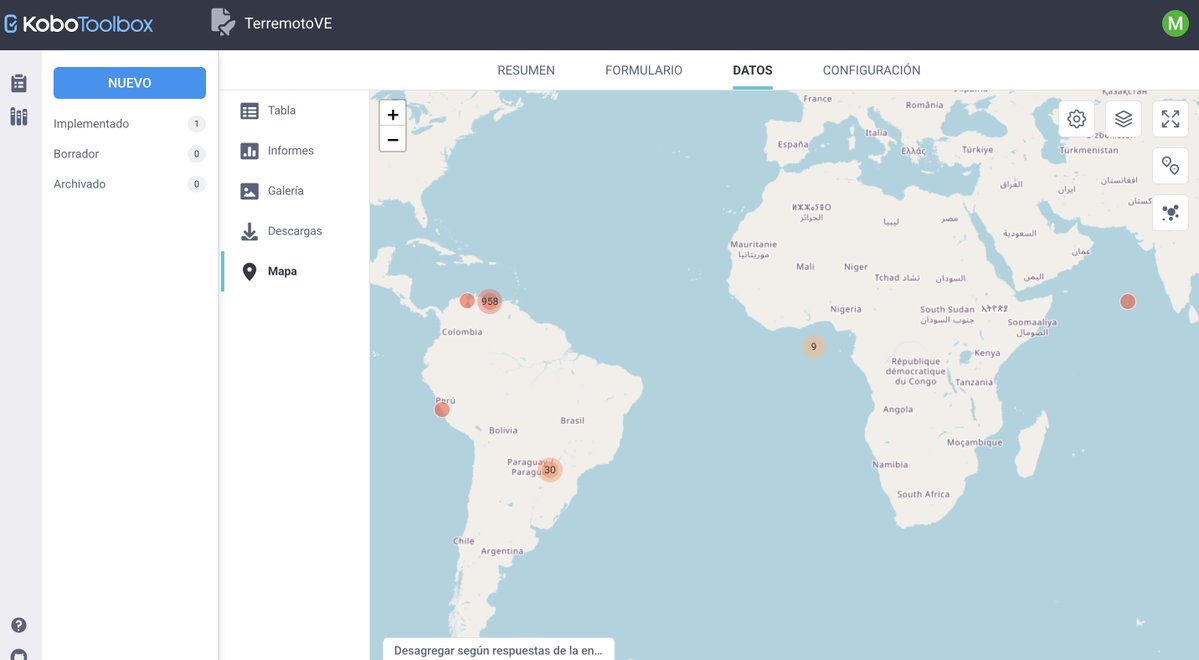
Task: Show map markers view icon
Action: (1170, 165)
